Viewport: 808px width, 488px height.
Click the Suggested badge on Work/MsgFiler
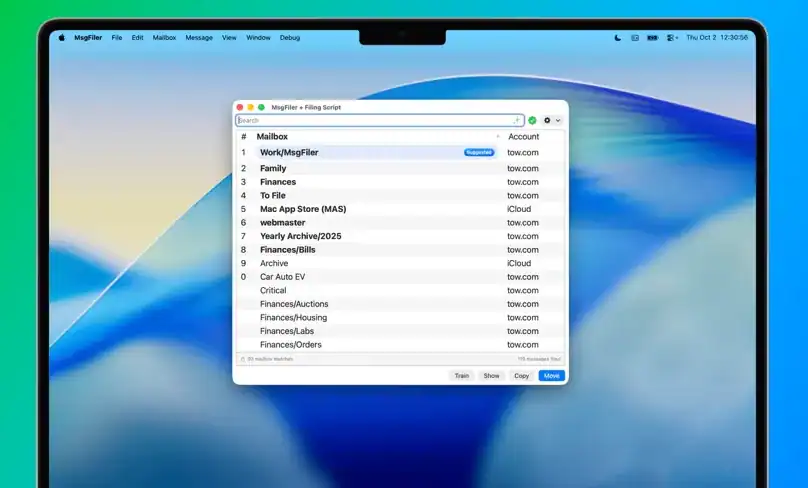coord(479,153)
